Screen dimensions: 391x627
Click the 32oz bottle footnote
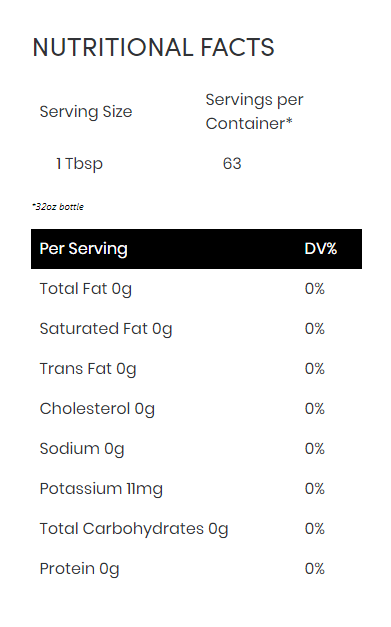pyautogui.click(x=58, y=207)
